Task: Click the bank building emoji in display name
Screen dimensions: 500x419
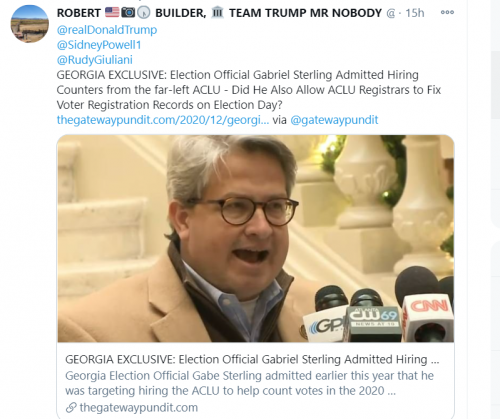Action: pyautogui.click(x=217, y=13)
